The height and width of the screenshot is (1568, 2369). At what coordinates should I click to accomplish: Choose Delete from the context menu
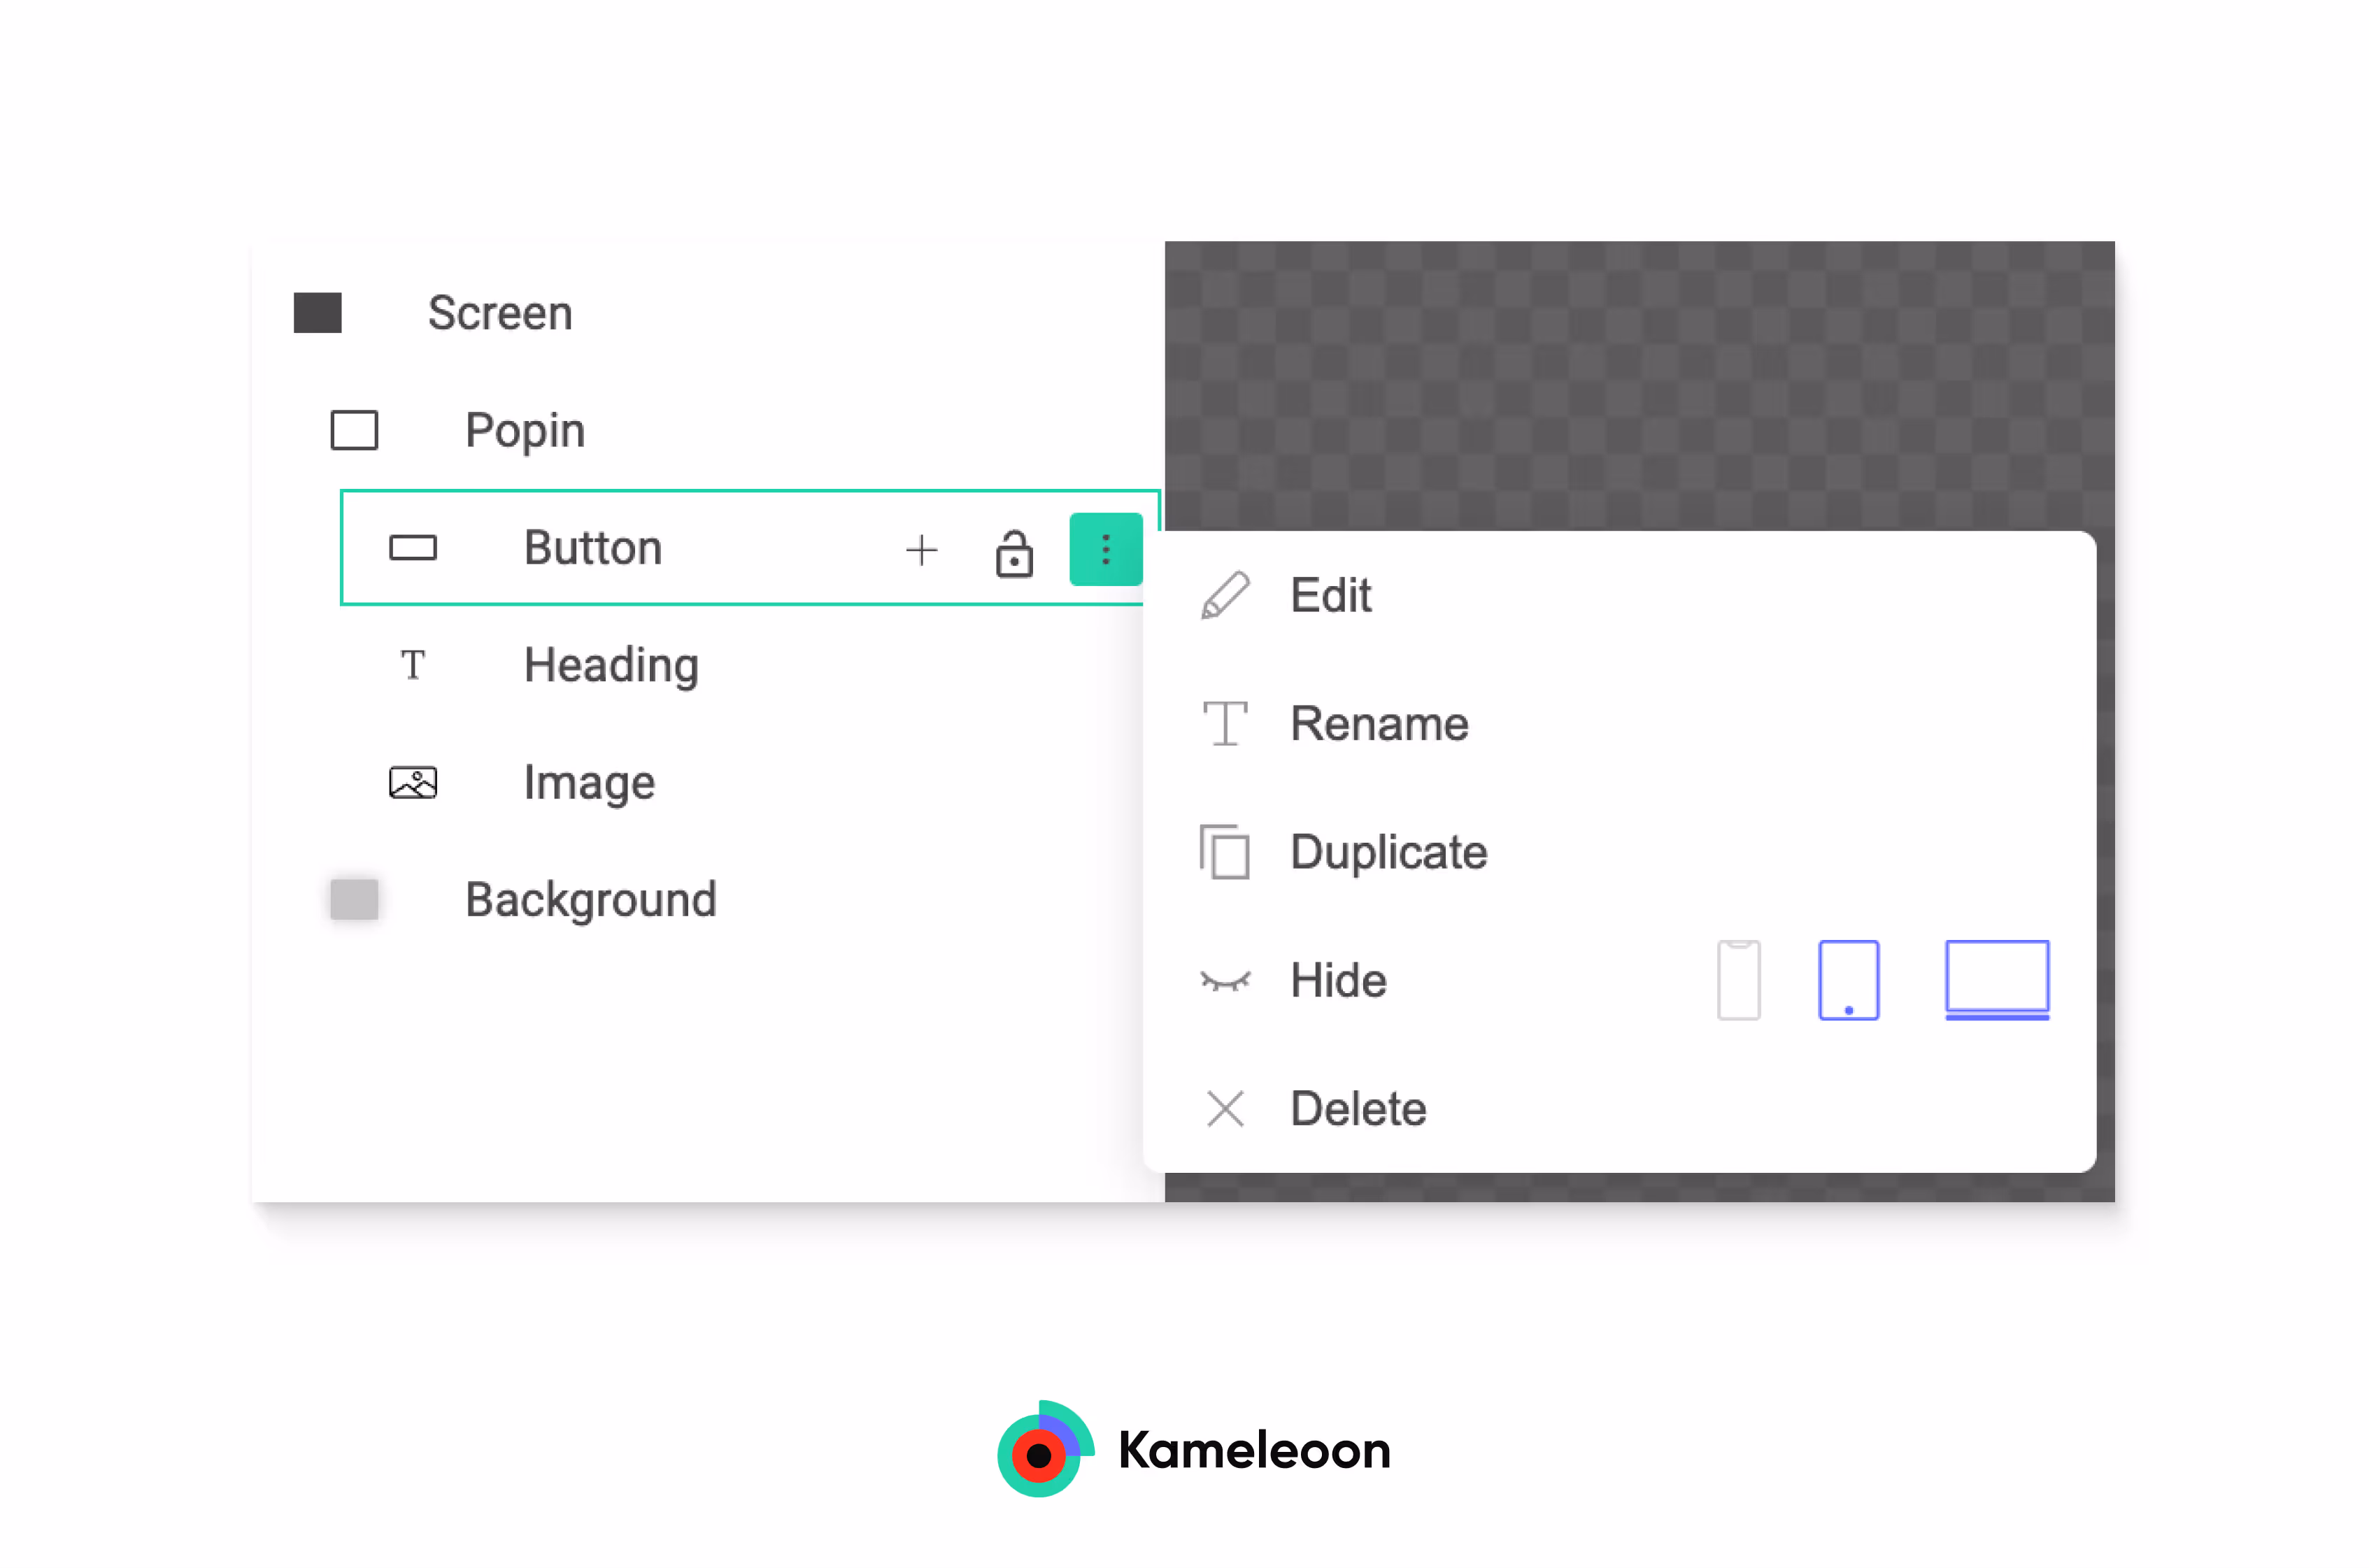[x=1357, y=1108]
